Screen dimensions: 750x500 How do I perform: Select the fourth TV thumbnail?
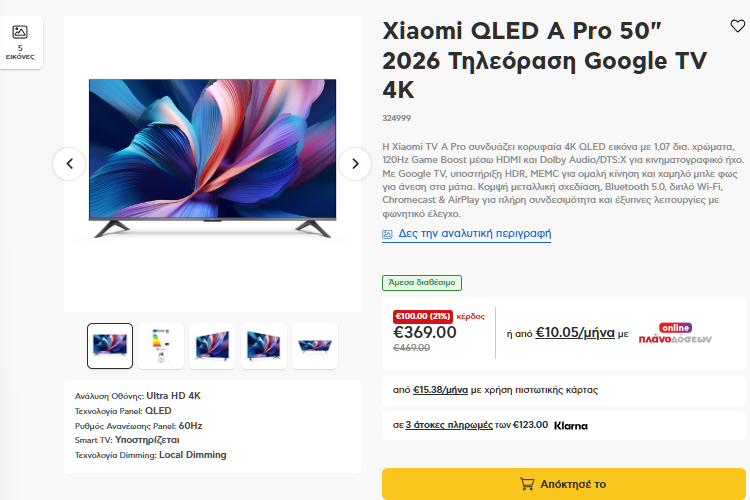tap(263, 346)
